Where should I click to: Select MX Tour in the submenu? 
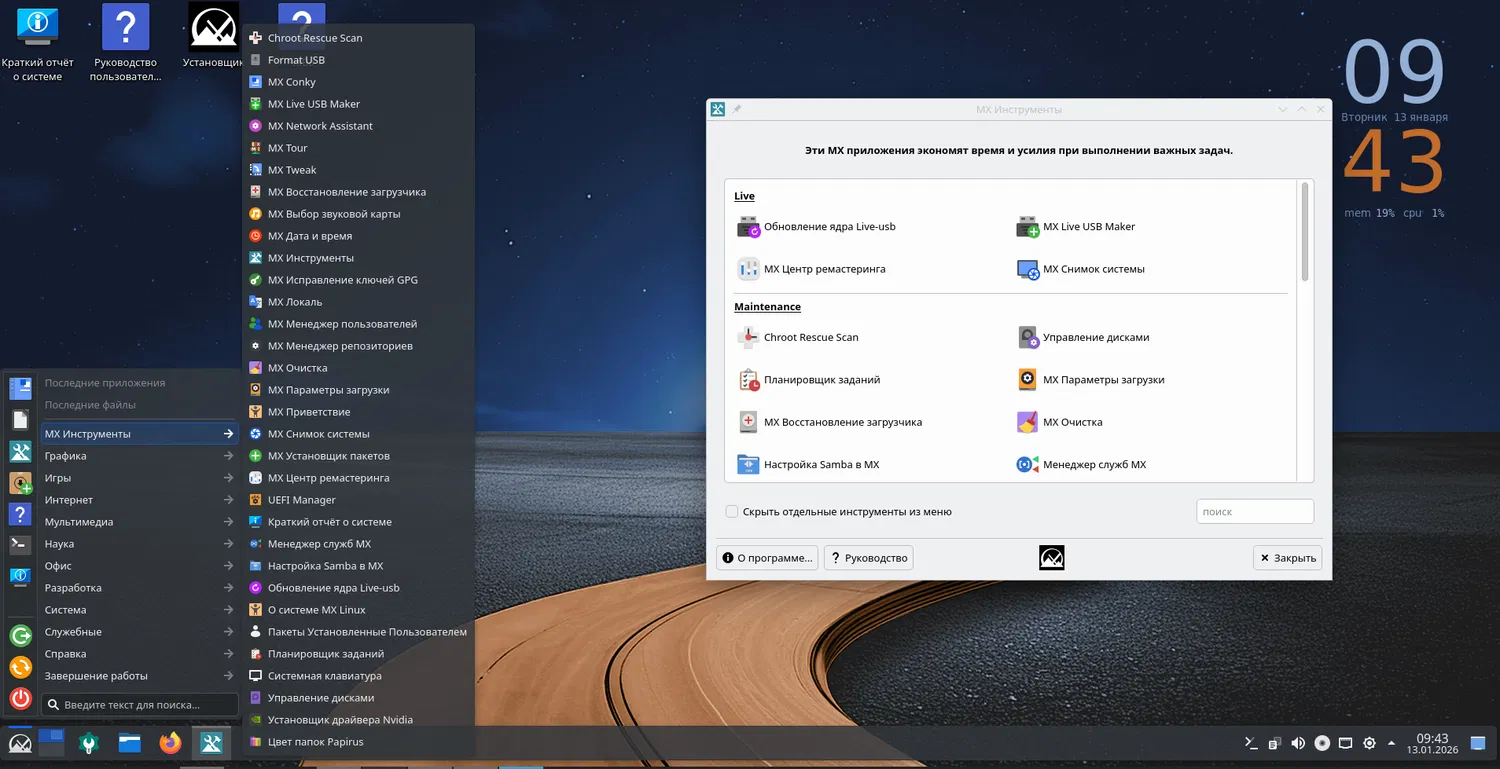(x=358, y=148)
